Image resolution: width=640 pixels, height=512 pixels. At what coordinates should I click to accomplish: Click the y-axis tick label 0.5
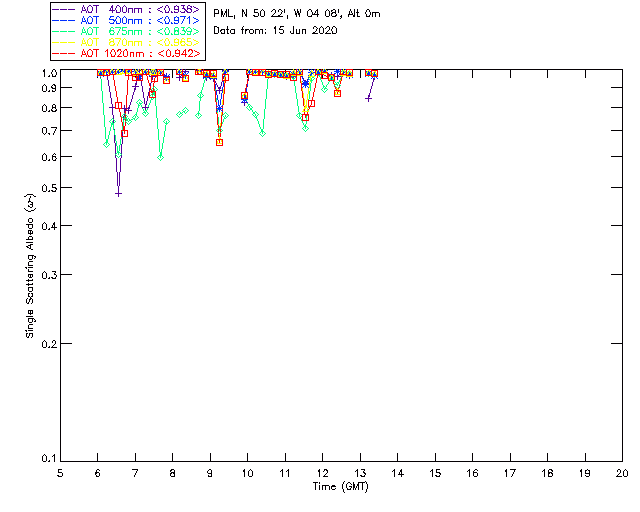point(46,188)
